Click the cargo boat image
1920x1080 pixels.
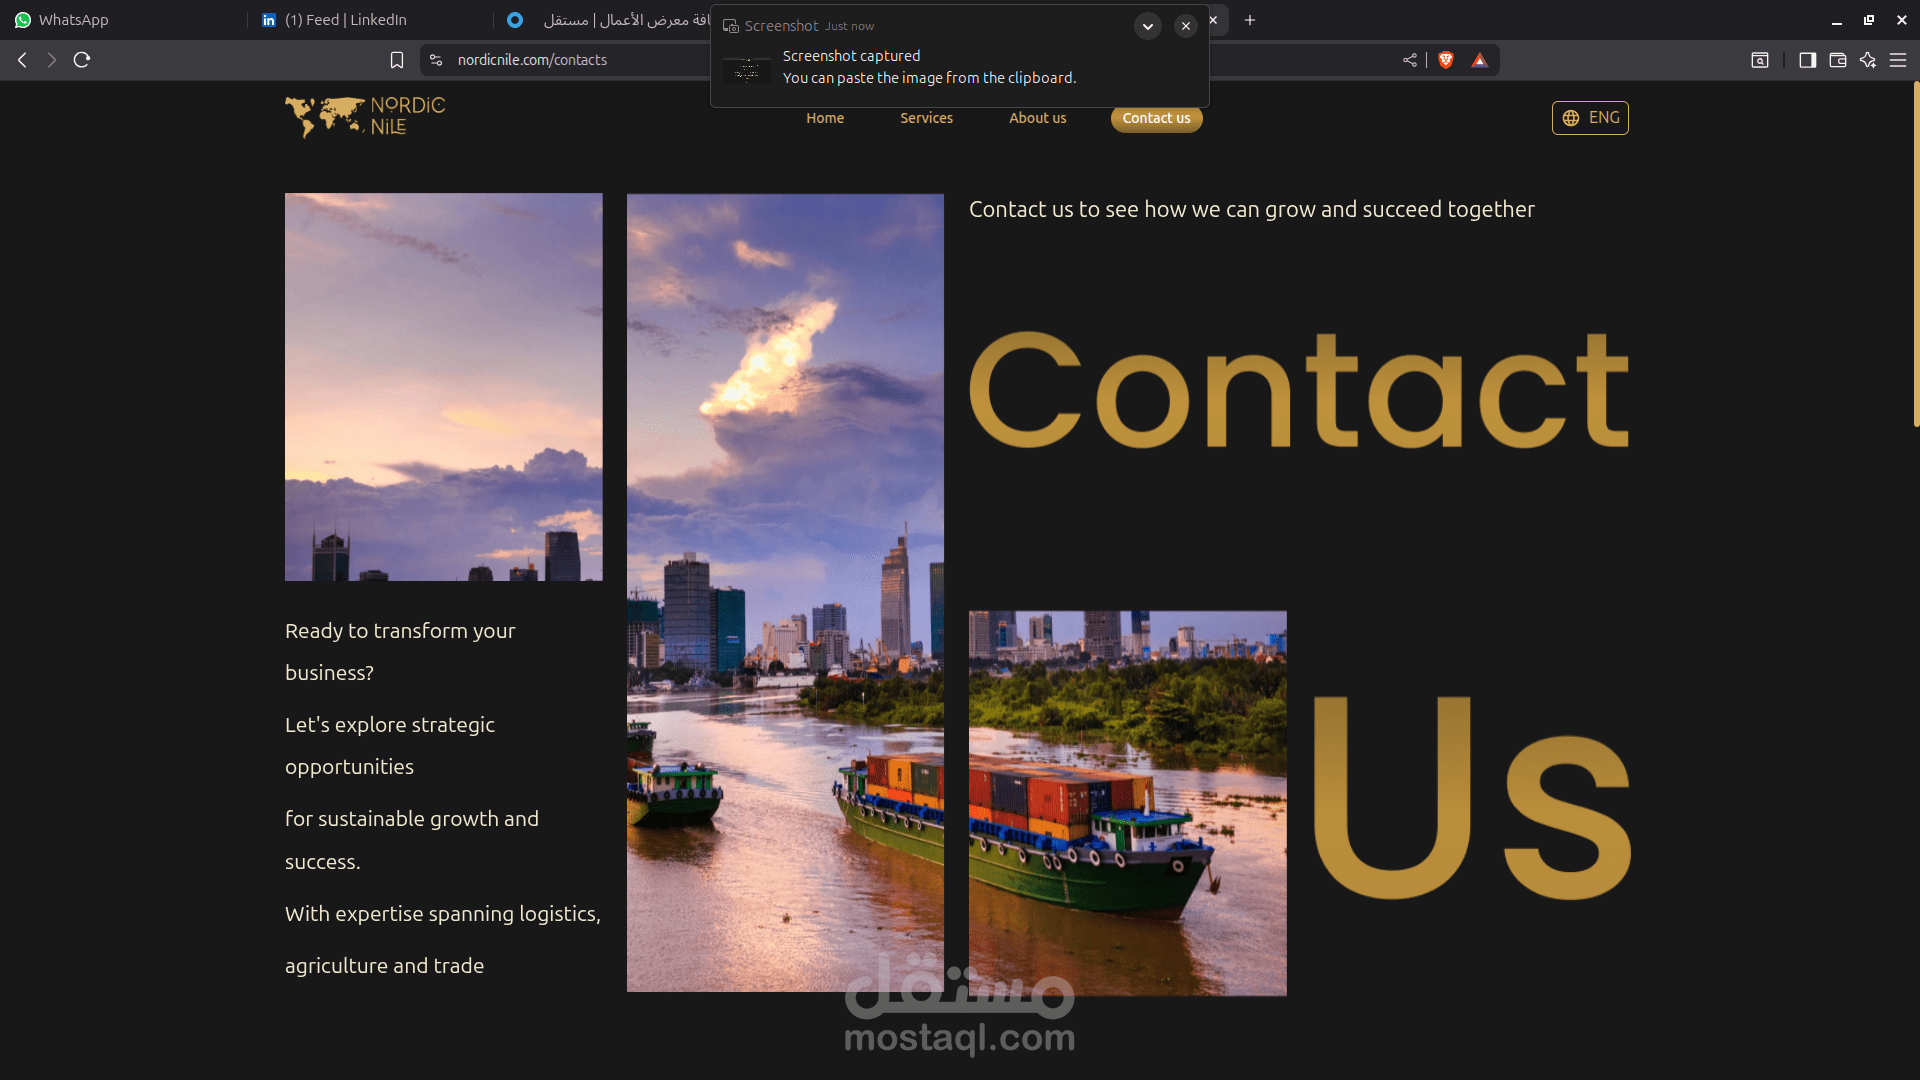tap(1128, 803)
